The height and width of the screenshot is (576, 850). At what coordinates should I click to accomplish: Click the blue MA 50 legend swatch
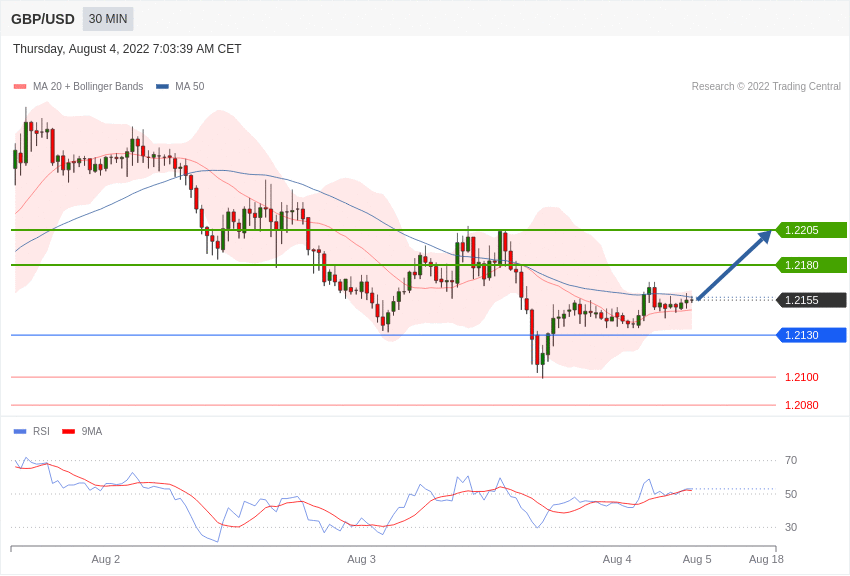pyautogui.click(x=162, y=86)
